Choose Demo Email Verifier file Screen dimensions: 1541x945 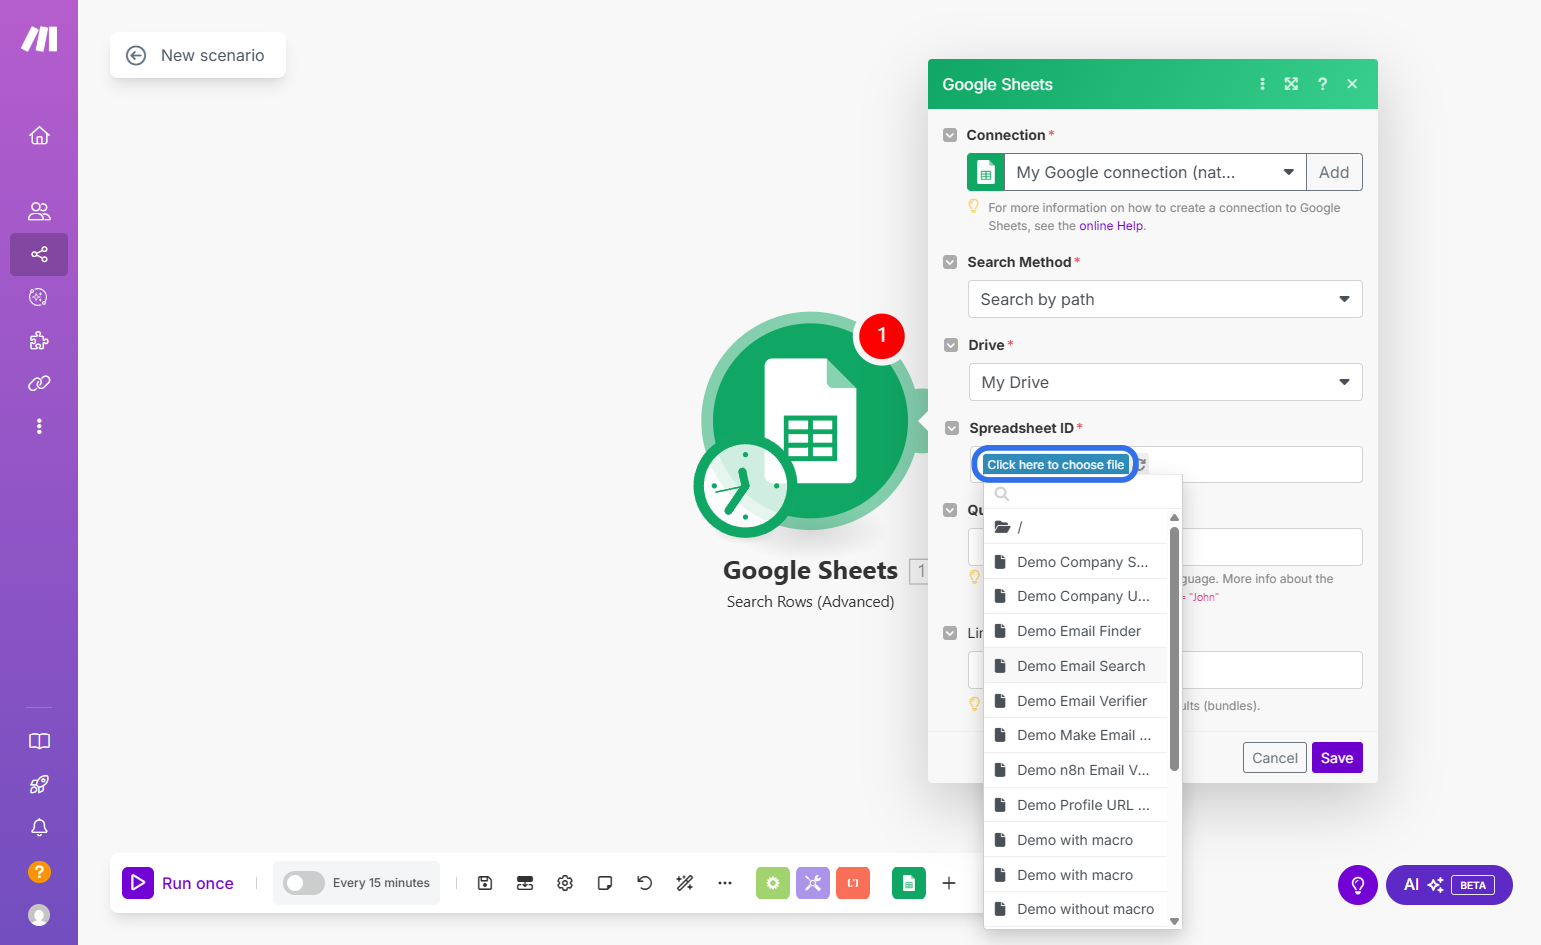pos(1077,701)
